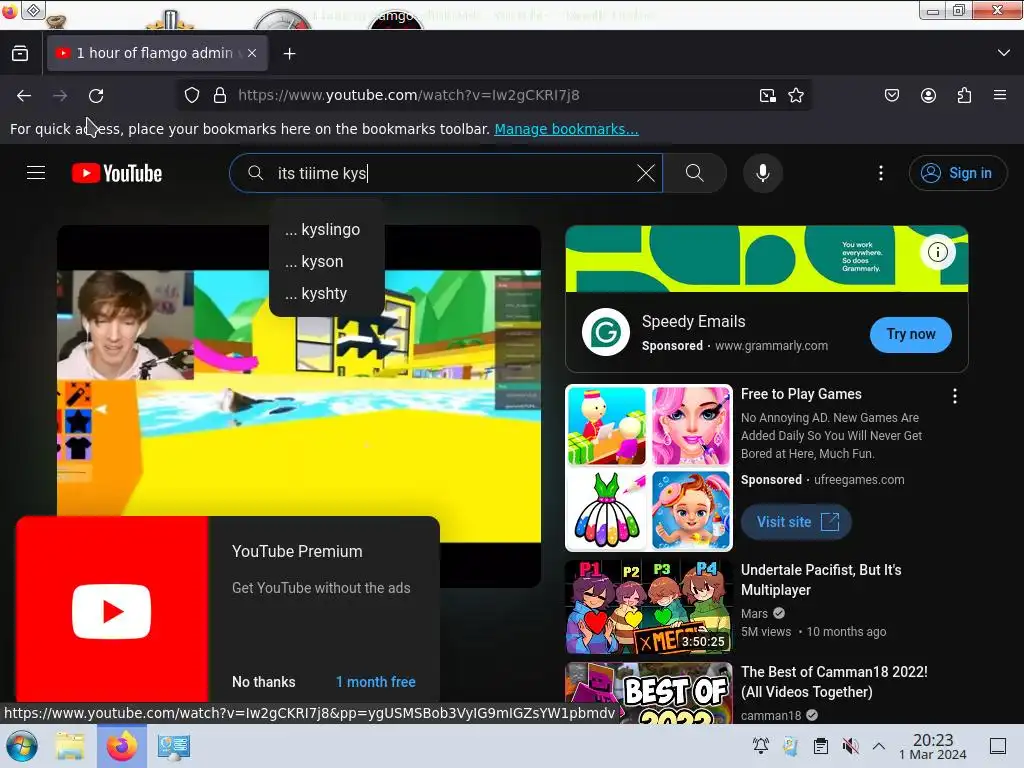
Task: Open a new tab with the plus icon
Action: tap(289, 54)
